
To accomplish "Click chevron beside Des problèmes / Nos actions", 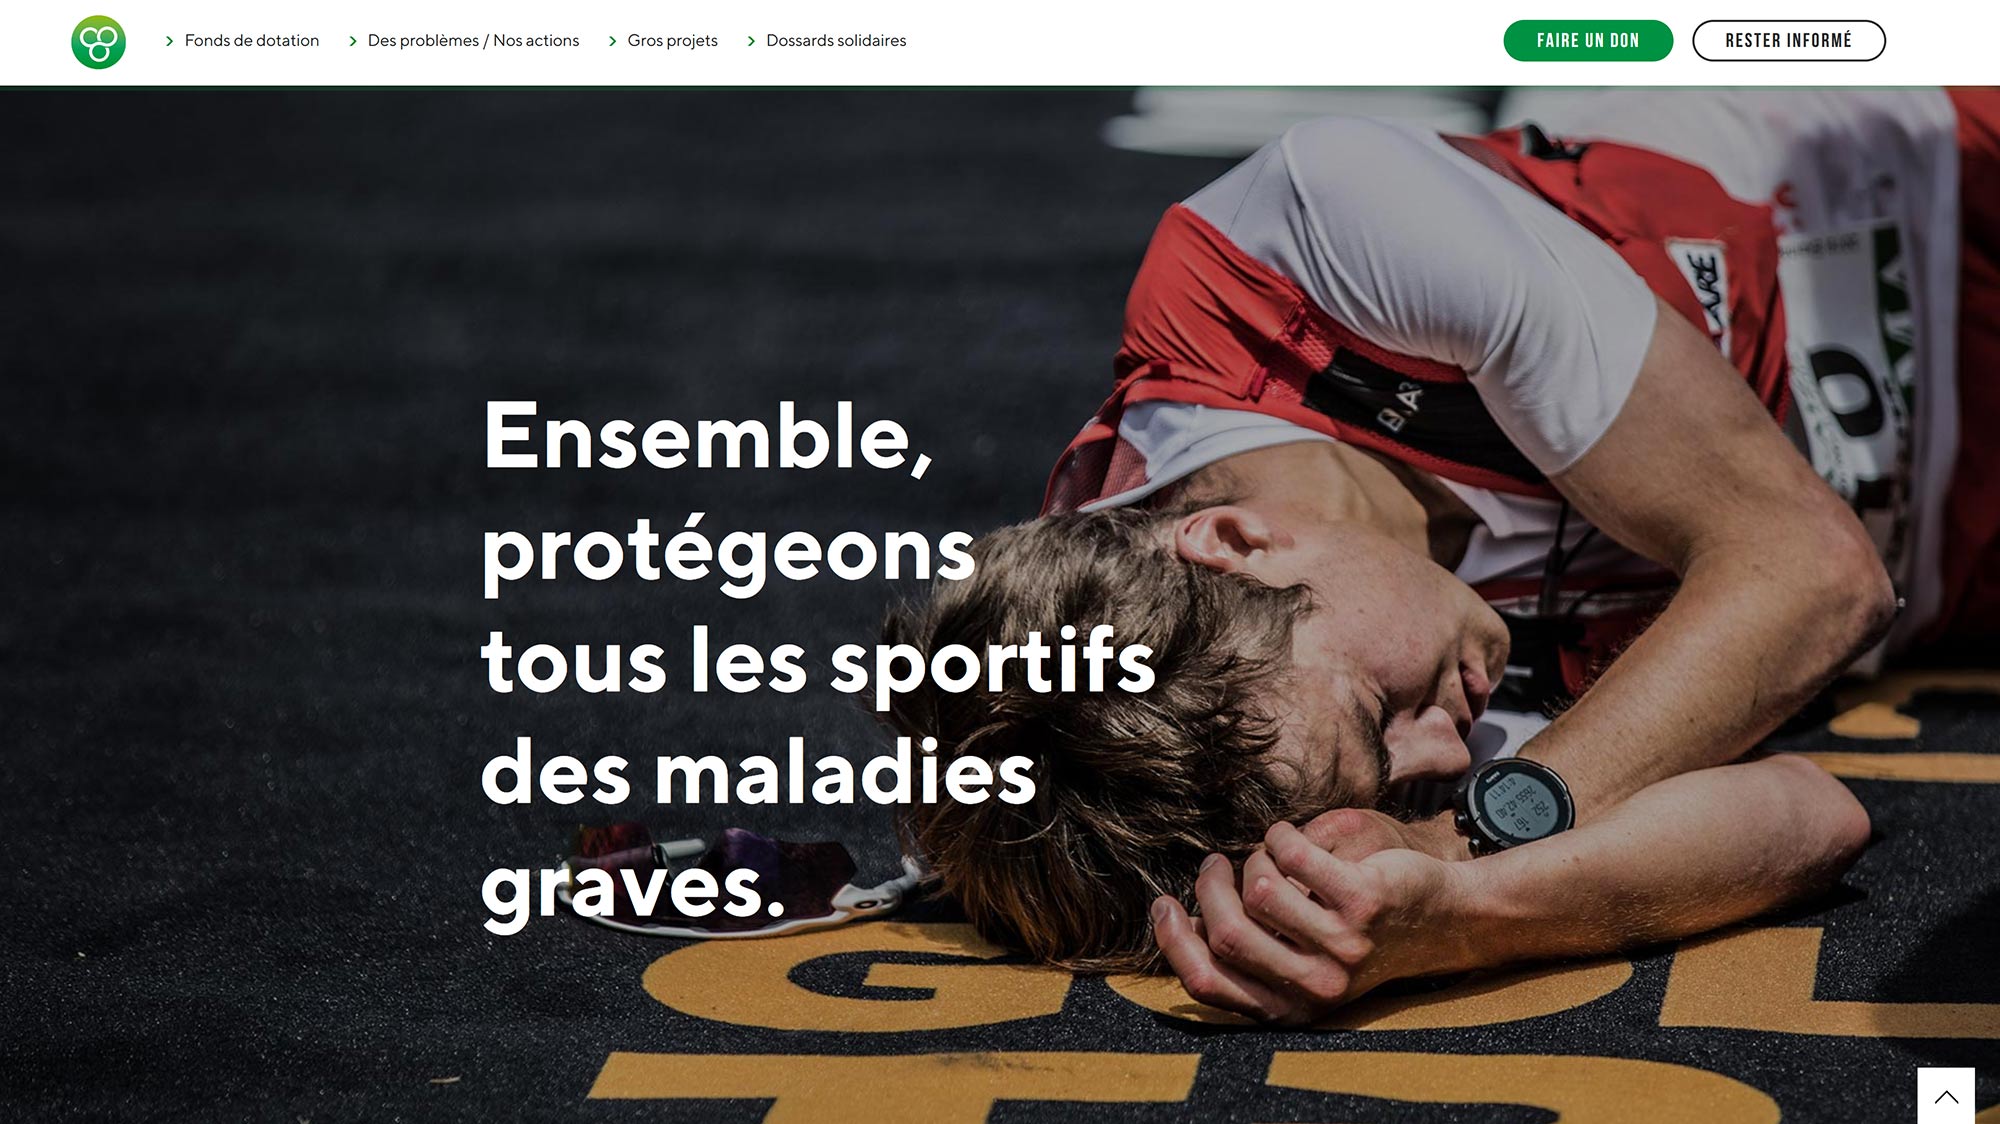I will [x=352, y=41].
